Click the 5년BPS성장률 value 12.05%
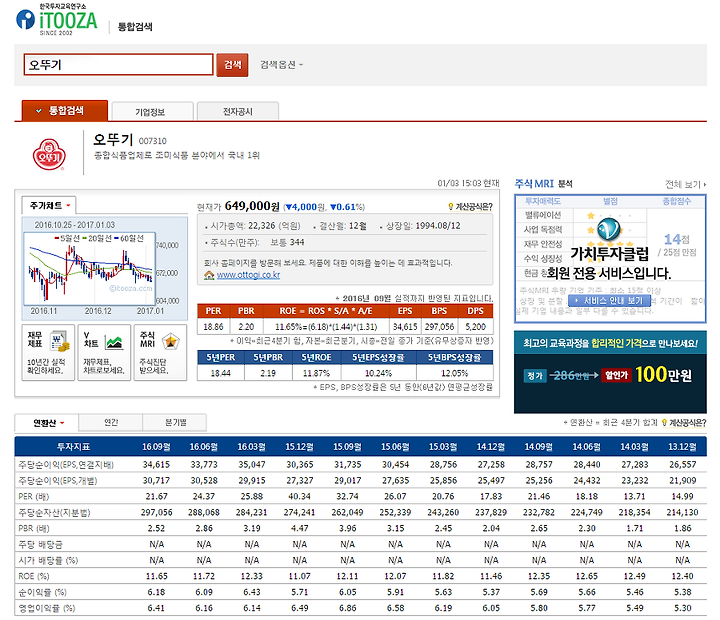The width and height of the screenshot is (720, 620). [x=455, y=373]
